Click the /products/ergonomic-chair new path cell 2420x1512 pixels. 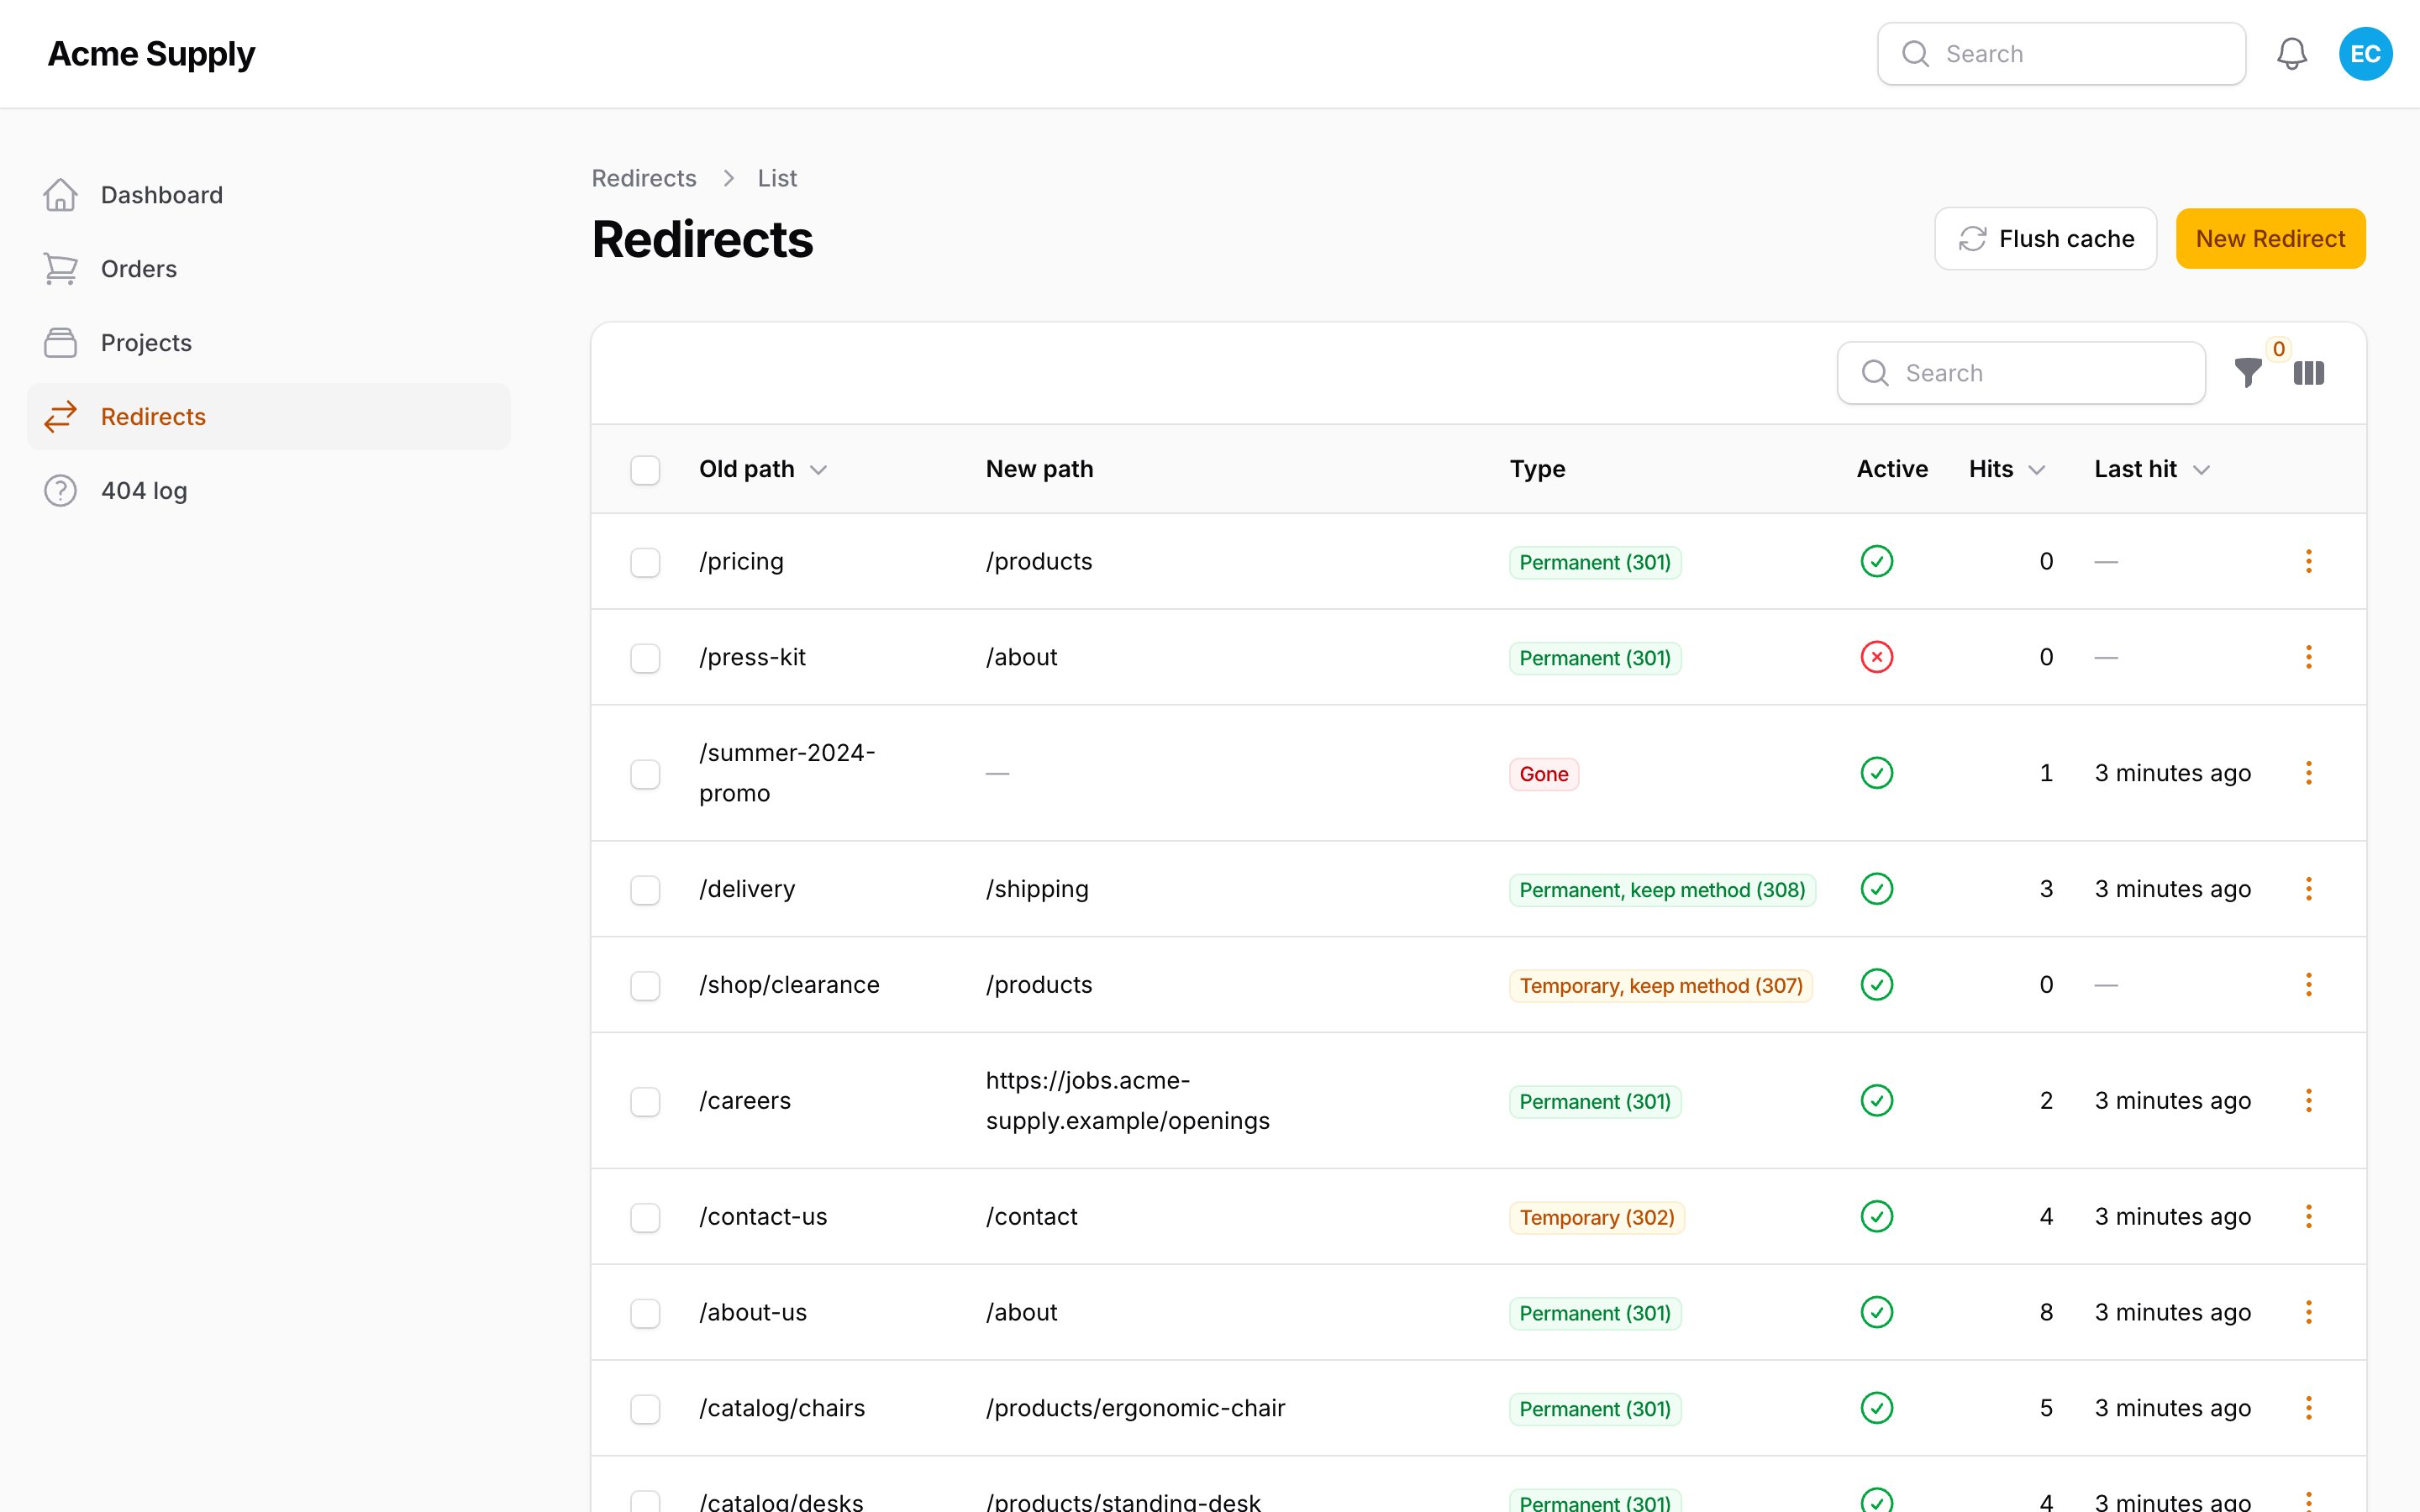tap(1135, 1408)
